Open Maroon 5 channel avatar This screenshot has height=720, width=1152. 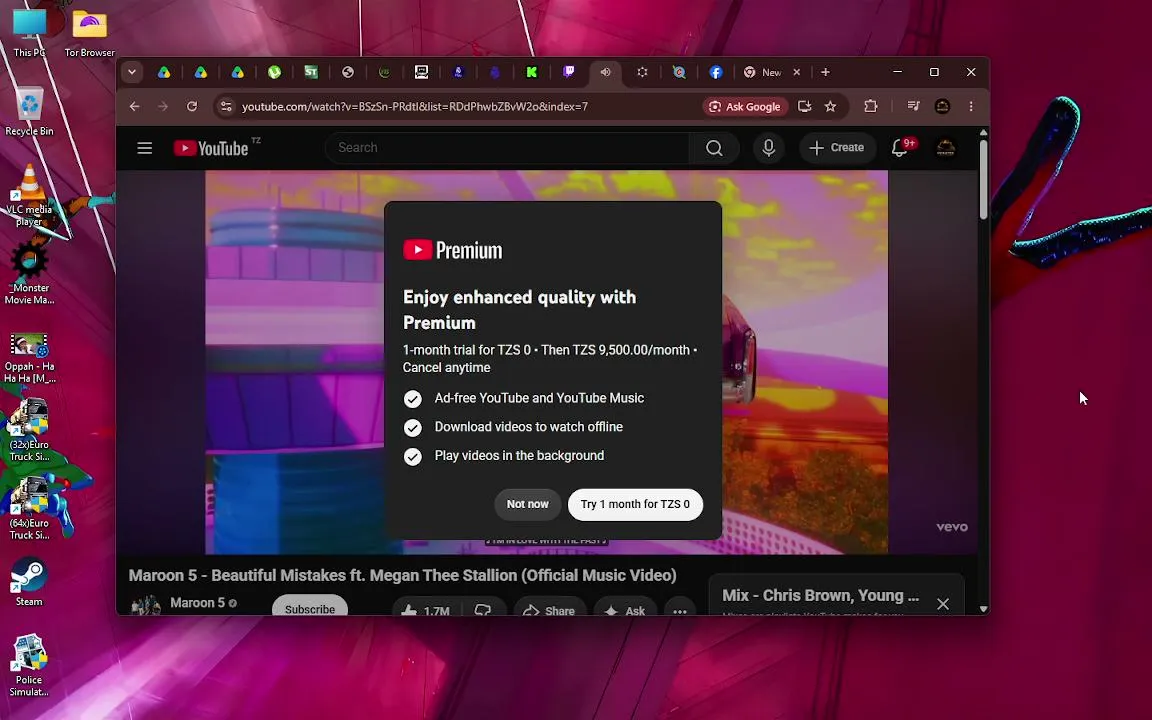[145, 605]
